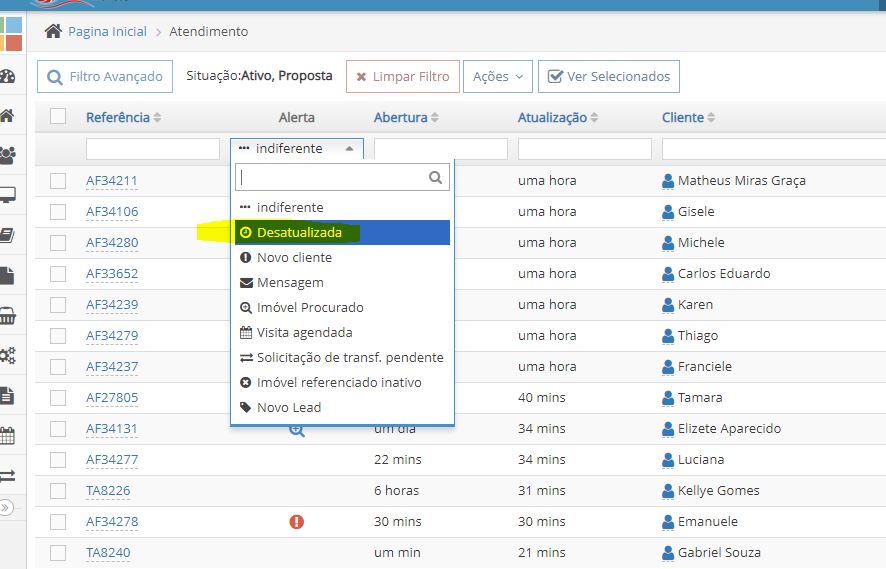The image size is (886, 569).
Task: Tick the checkbox for row AF34211
Action: pyautogui.click(x=58, y=181)
